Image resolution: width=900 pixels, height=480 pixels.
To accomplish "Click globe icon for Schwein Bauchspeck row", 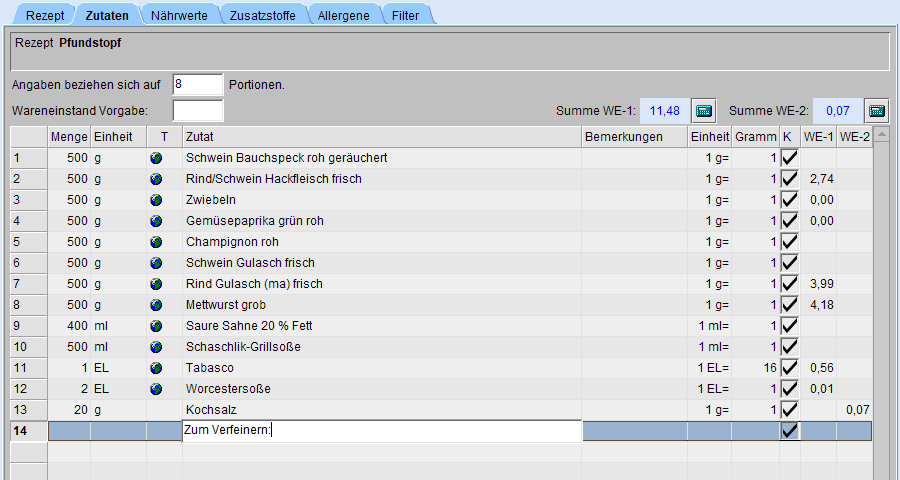I will (156, 158).
